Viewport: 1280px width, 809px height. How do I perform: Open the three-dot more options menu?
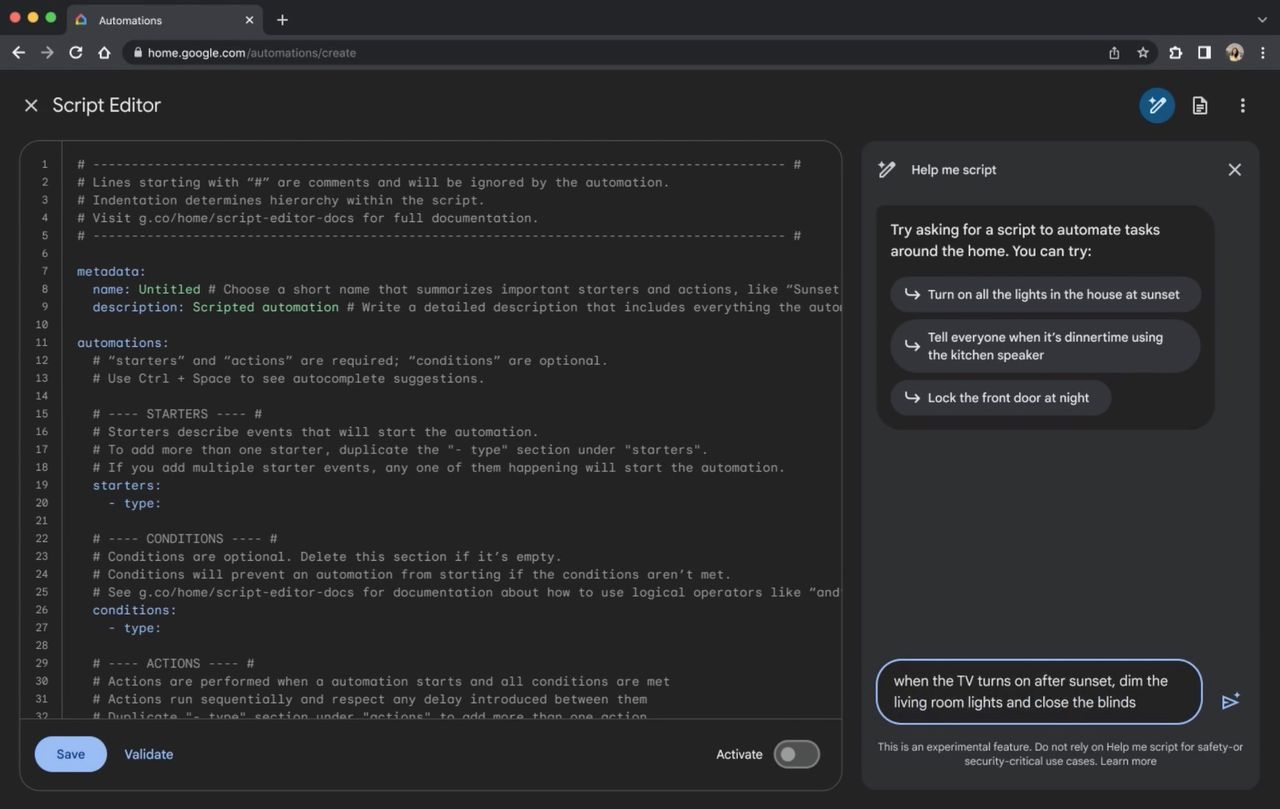point(1242,105)
